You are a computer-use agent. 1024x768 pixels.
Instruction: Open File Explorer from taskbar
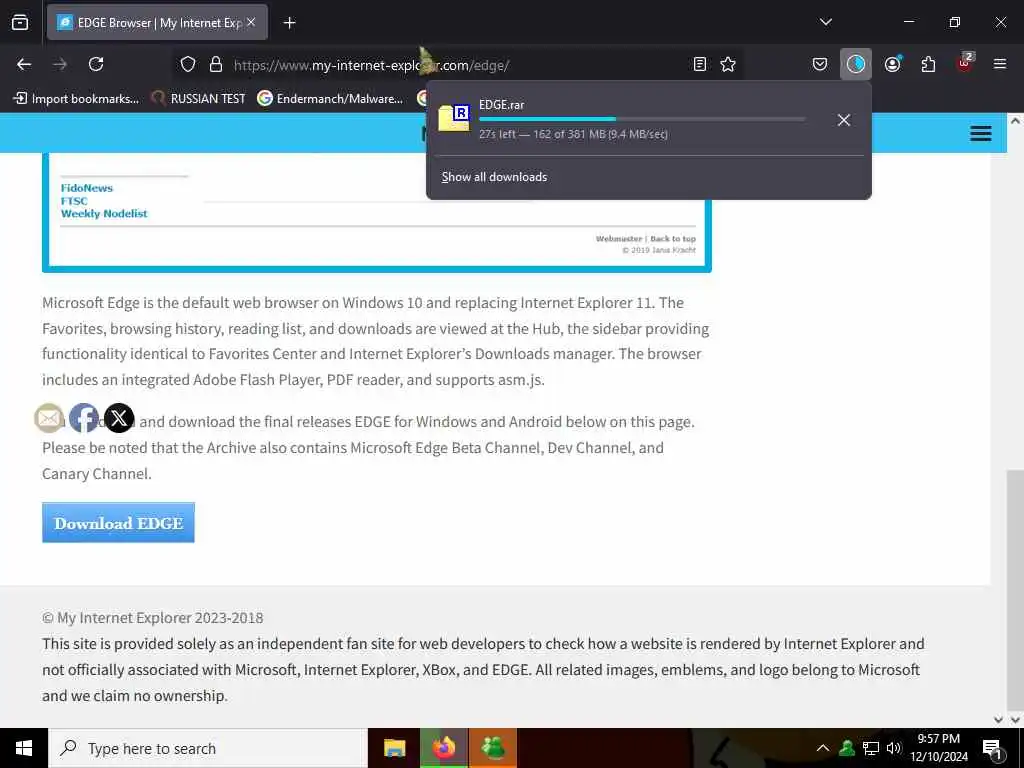(394, 748)
